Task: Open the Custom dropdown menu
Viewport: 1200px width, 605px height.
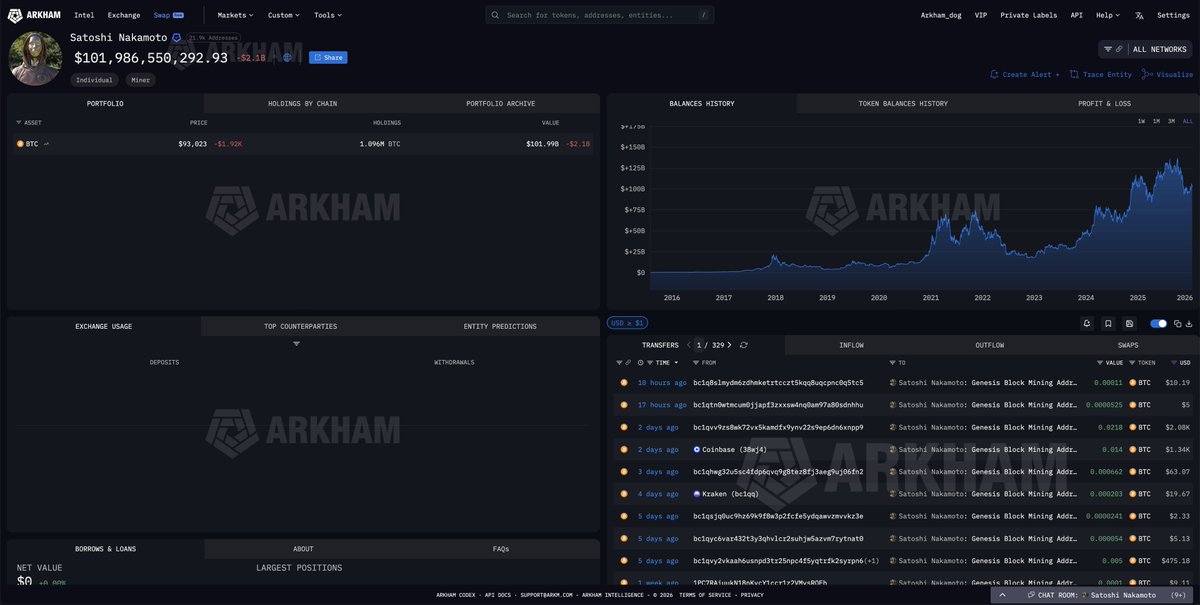Action: (x=283, y=15)
